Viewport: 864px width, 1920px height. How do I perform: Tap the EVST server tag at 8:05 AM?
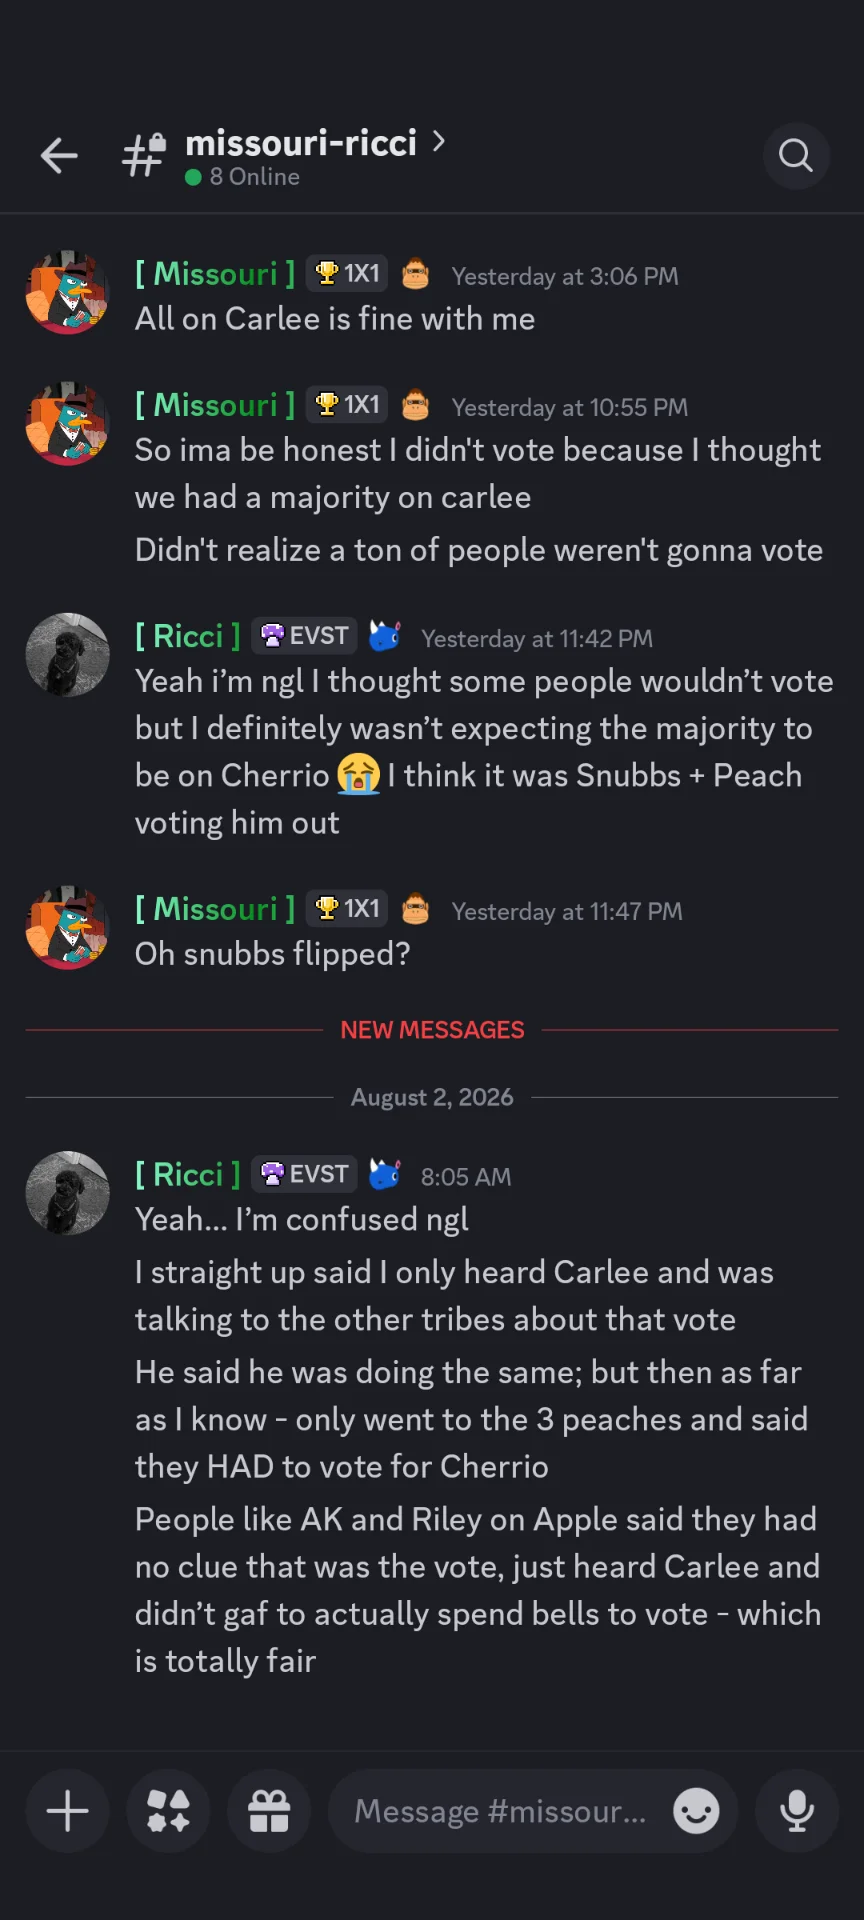(x=304, y=1174)
